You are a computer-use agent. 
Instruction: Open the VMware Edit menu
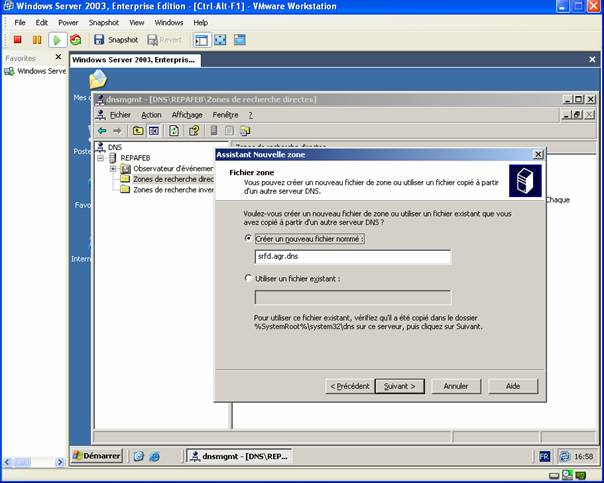[x=42, y=23]
